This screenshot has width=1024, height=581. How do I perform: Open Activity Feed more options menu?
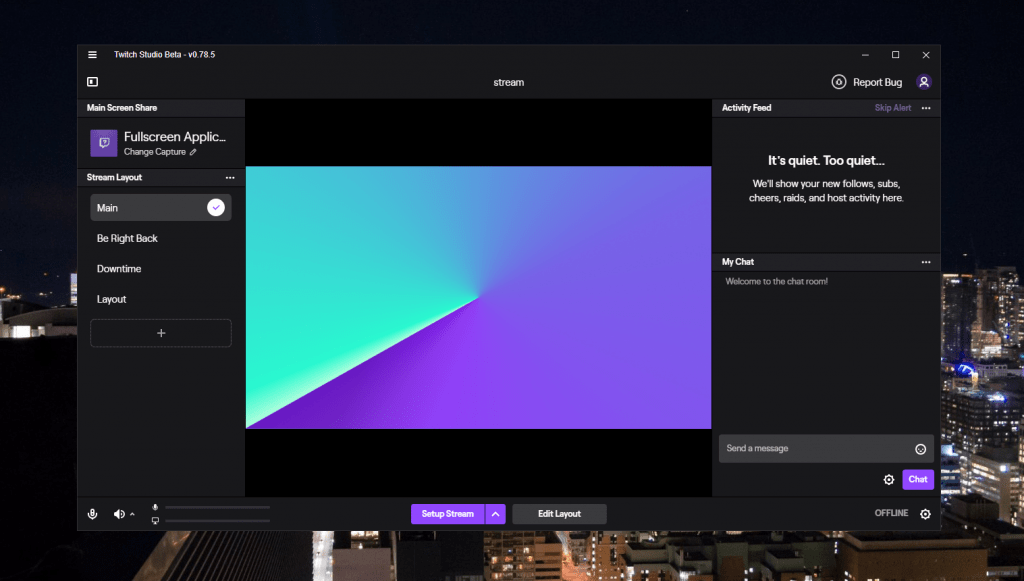point(926,108)
